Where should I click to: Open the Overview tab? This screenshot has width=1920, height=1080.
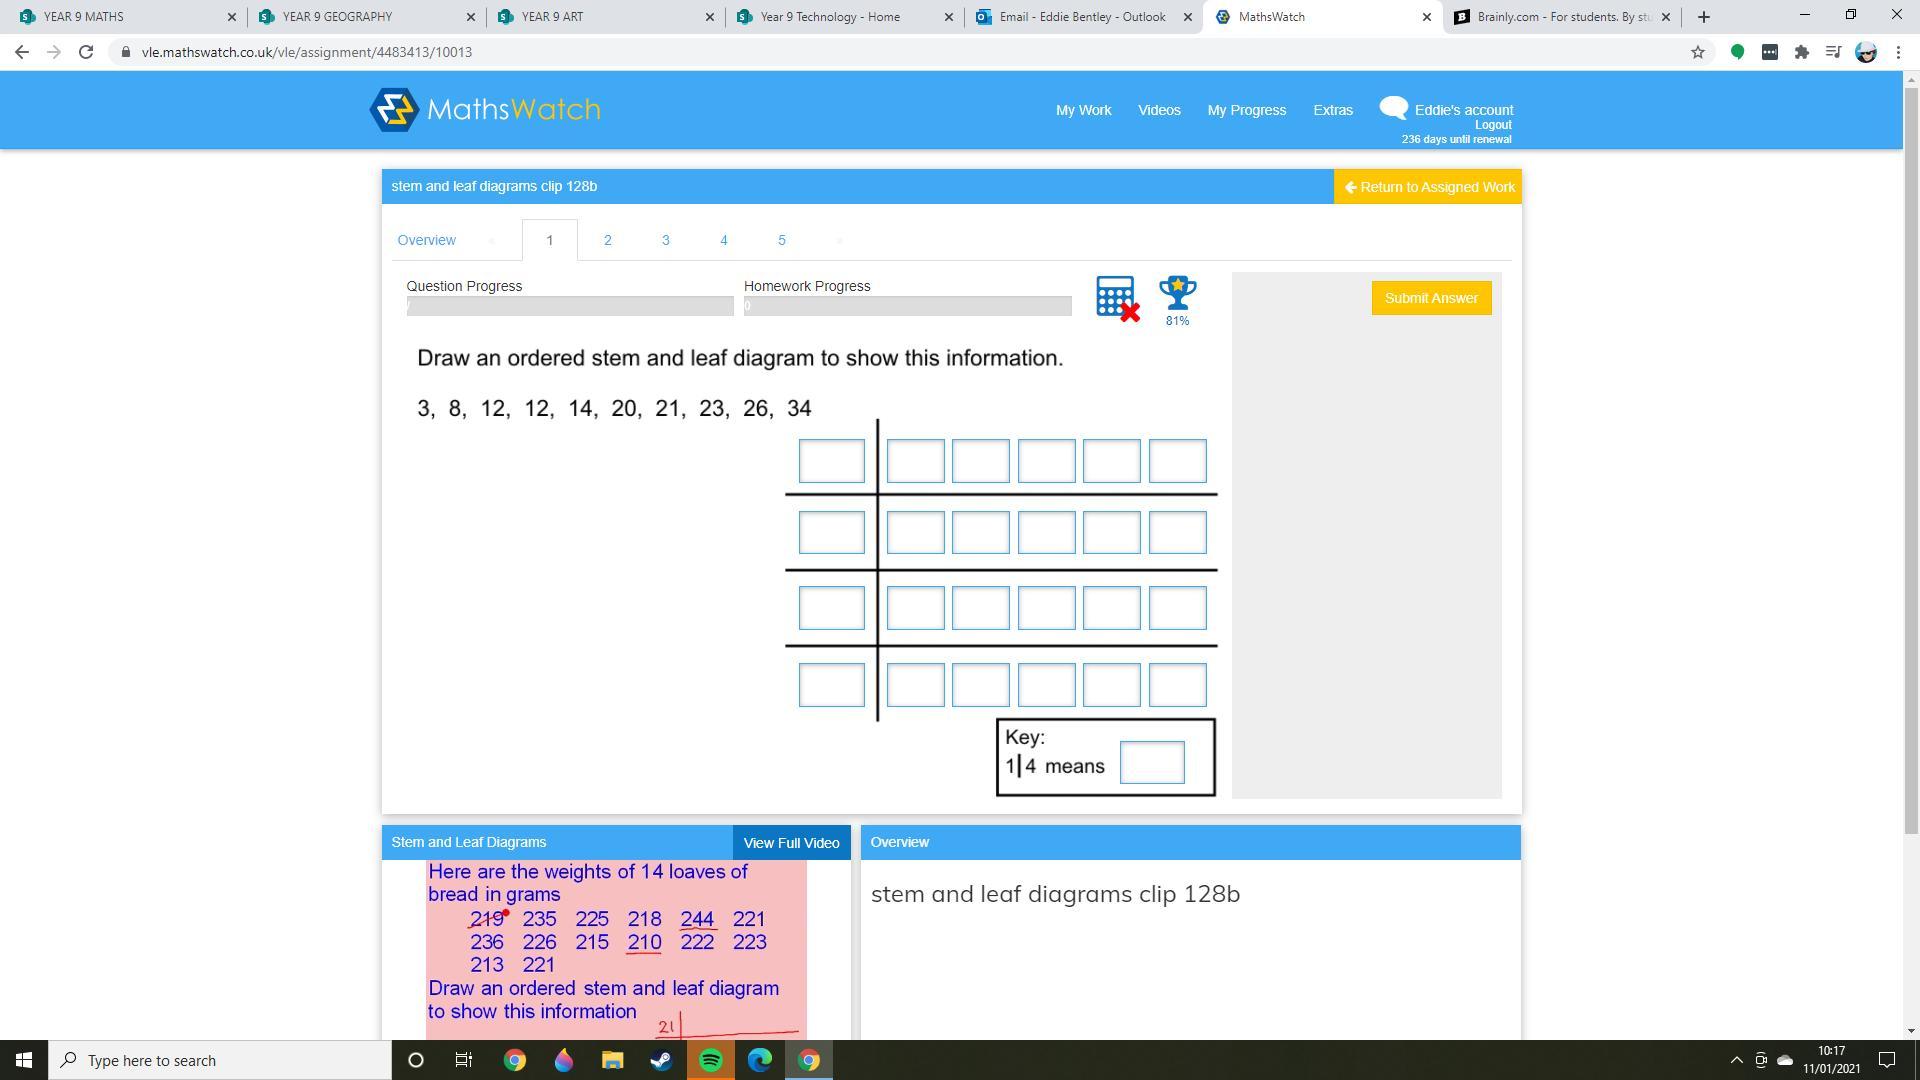tap(426, 240)
